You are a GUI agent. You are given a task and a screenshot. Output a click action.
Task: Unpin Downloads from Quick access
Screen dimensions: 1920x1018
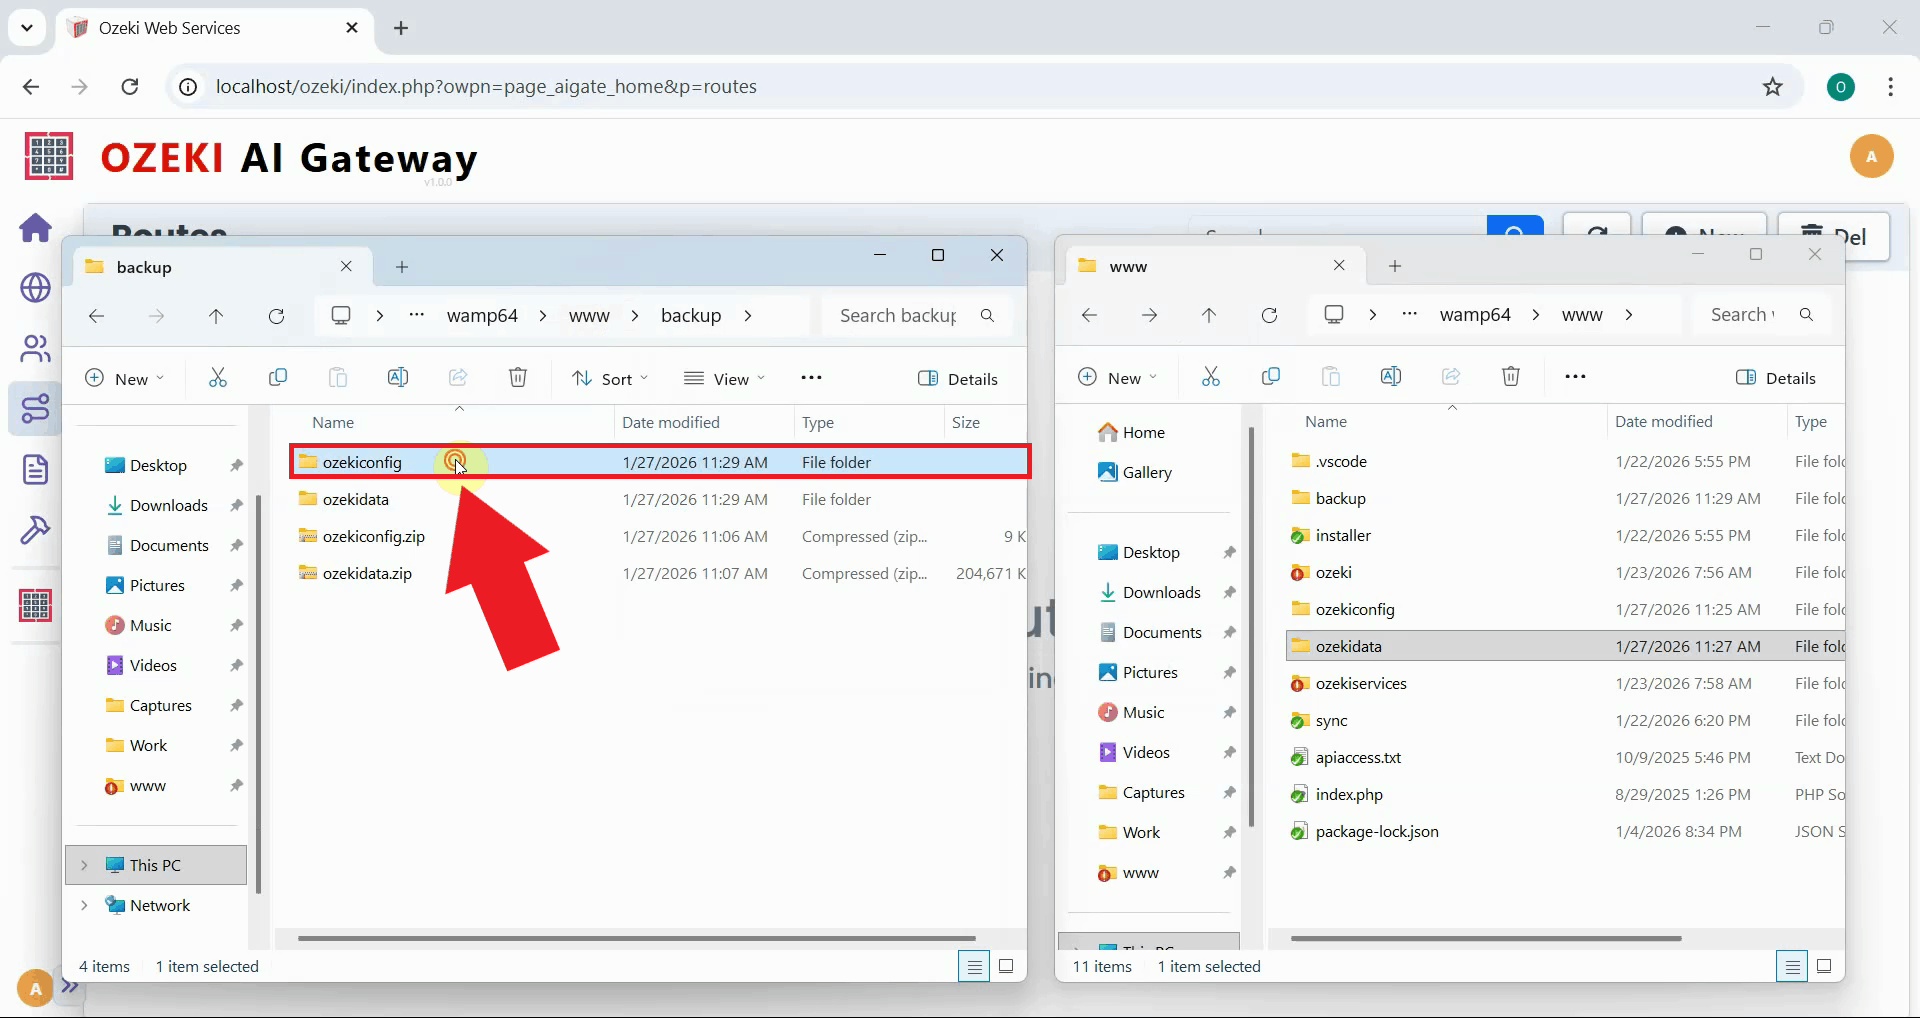[x=236, y=505]
